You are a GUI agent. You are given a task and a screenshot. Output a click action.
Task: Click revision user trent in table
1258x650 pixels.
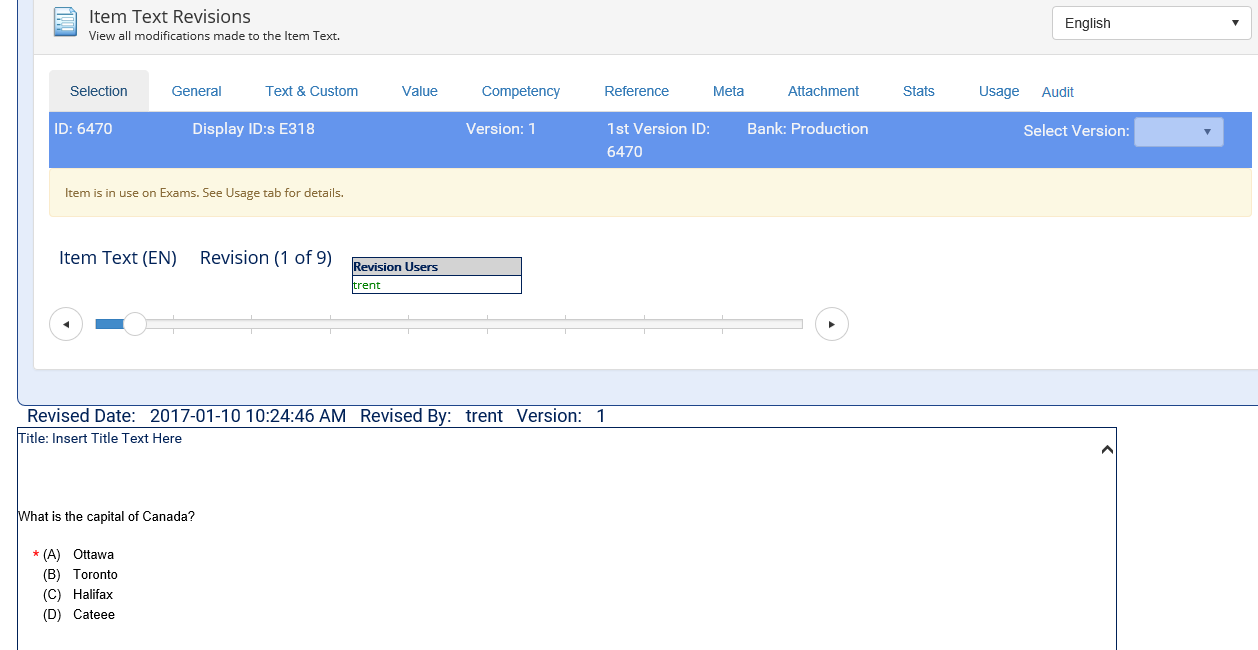(367, 285)
